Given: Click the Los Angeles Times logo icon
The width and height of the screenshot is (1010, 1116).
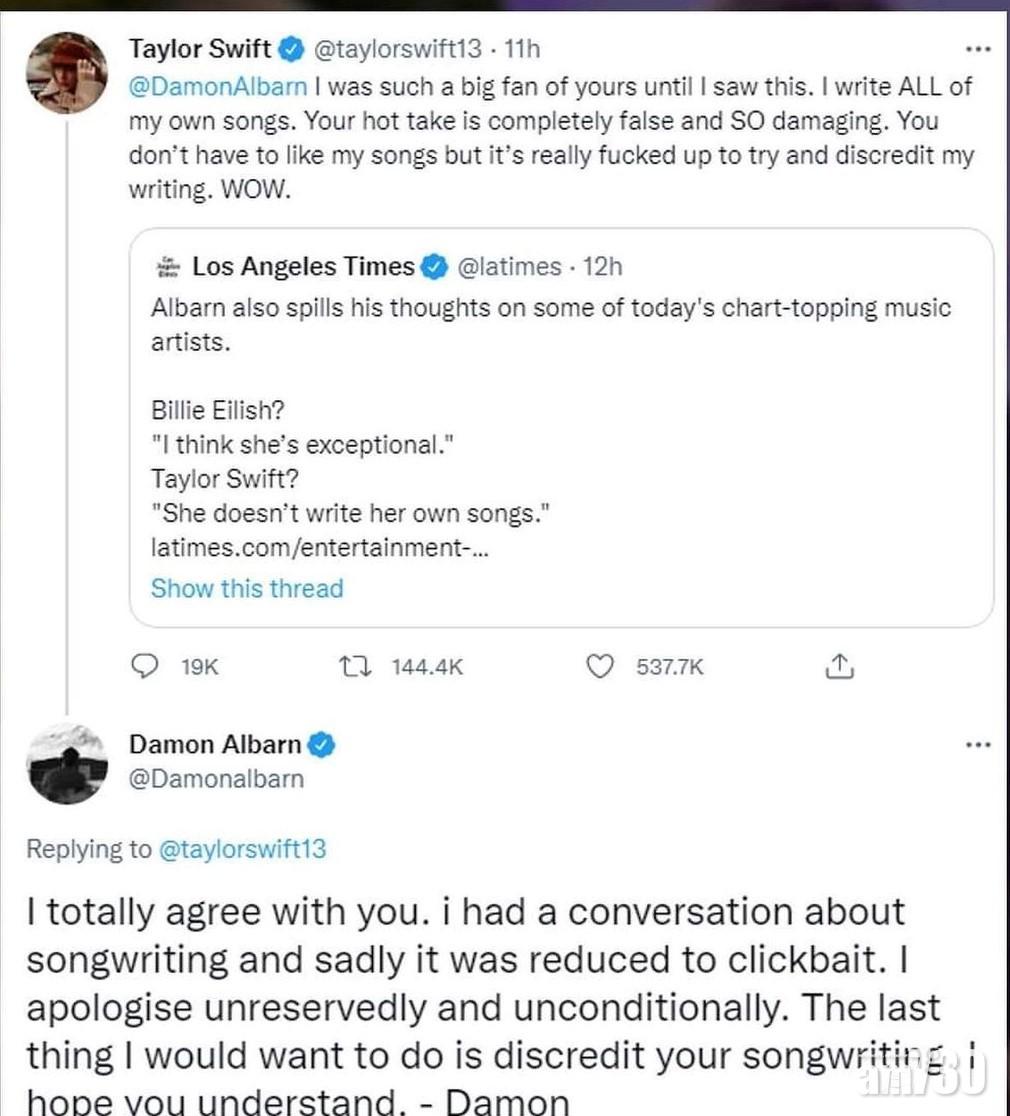Looking at the screenshot, I should point(168,267).
